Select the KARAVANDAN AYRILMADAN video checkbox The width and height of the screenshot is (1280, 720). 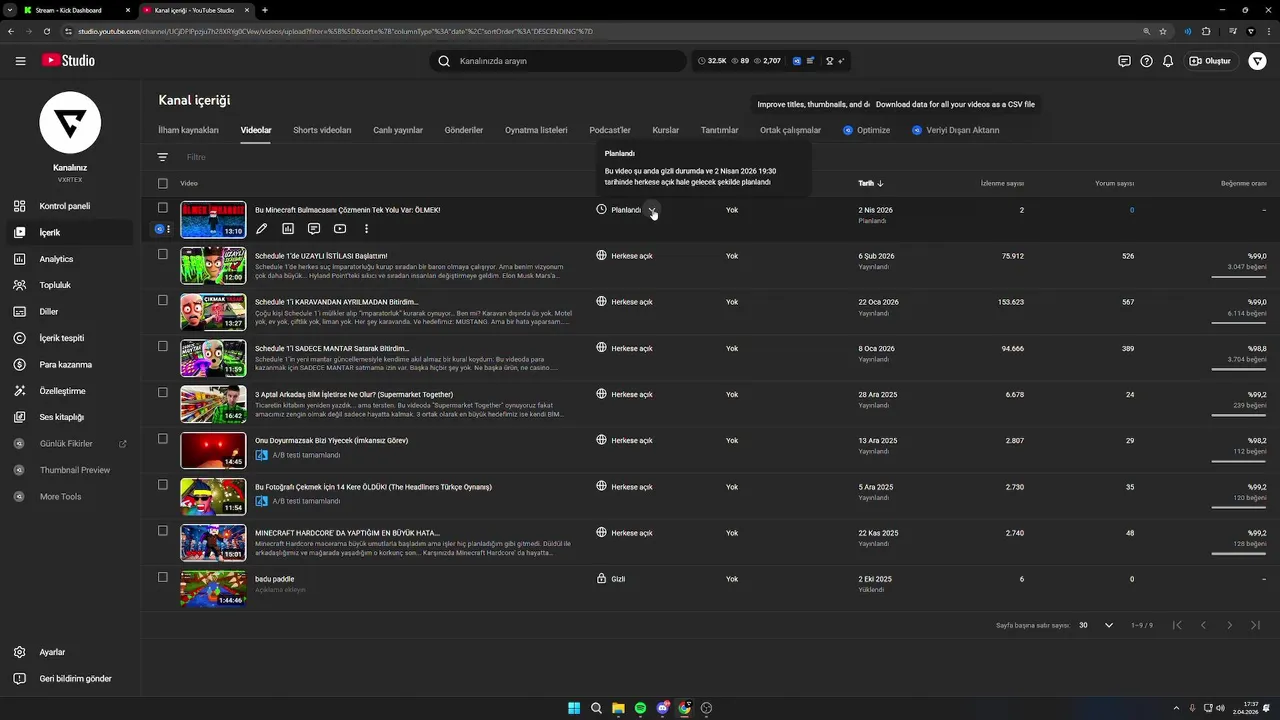click(163, 300)
